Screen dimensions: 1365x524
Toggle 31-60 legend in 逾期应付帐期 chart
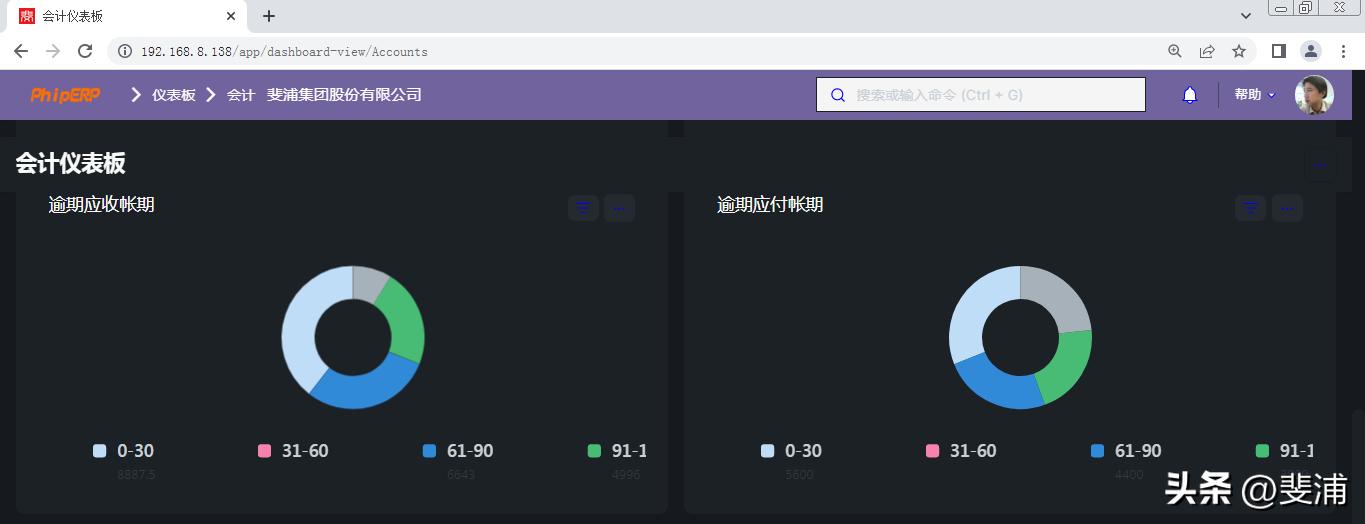click(x=961, y=451)
